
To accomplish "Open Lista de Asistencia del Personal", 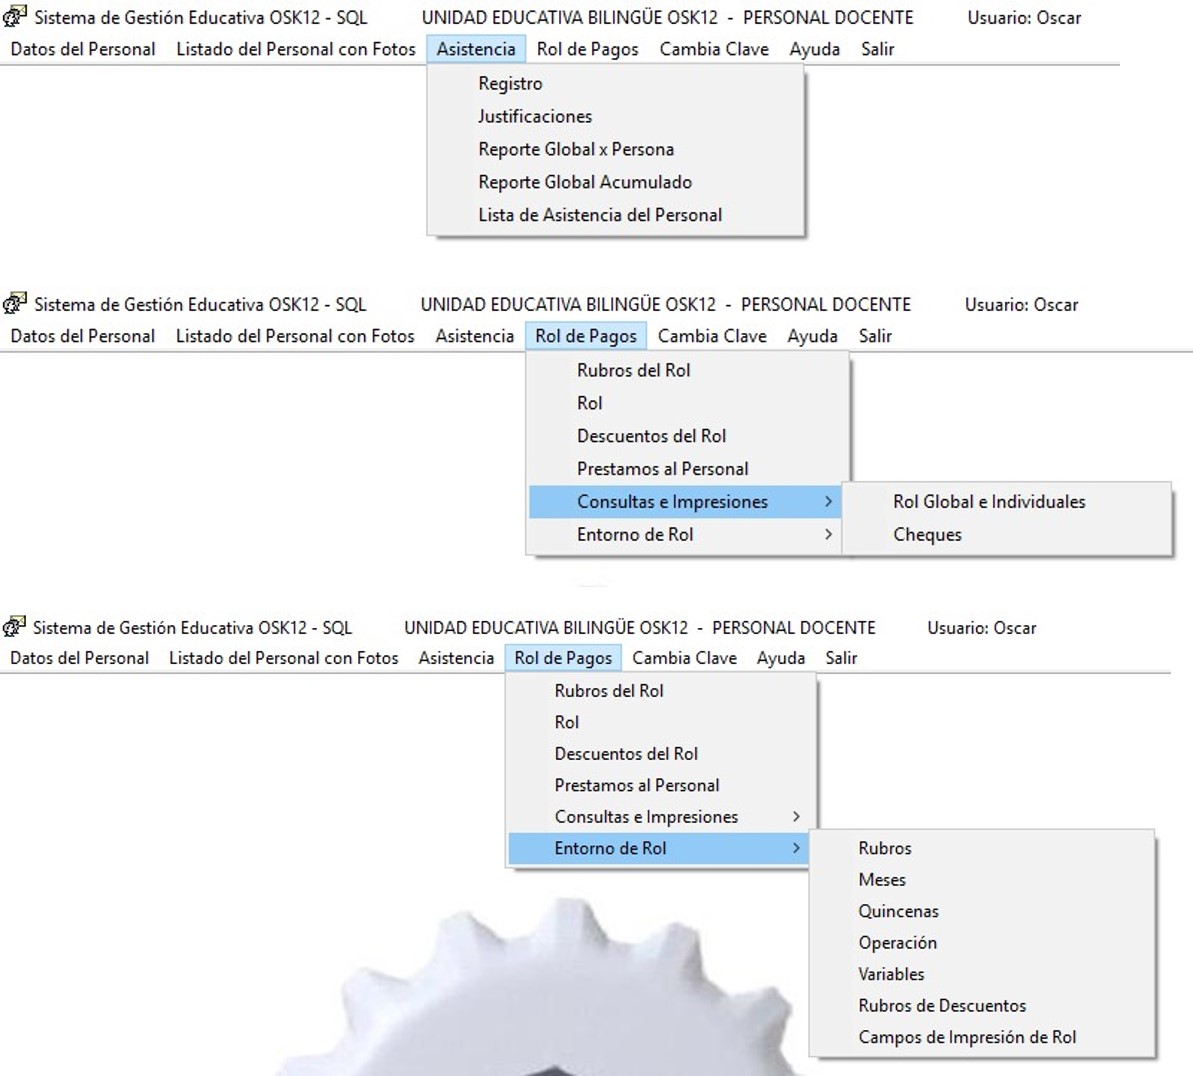I will coord(599,216).
